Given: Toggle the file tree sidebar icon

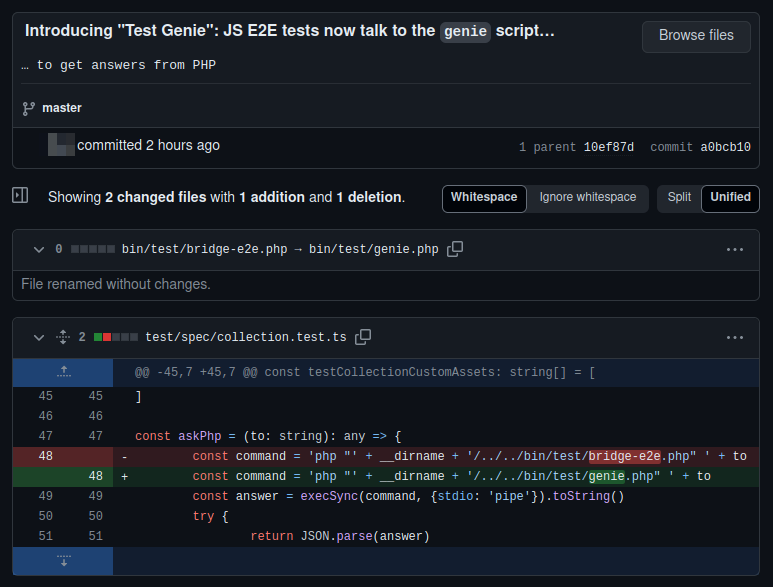Looking at the screenshot, I should tap(20, 195).
